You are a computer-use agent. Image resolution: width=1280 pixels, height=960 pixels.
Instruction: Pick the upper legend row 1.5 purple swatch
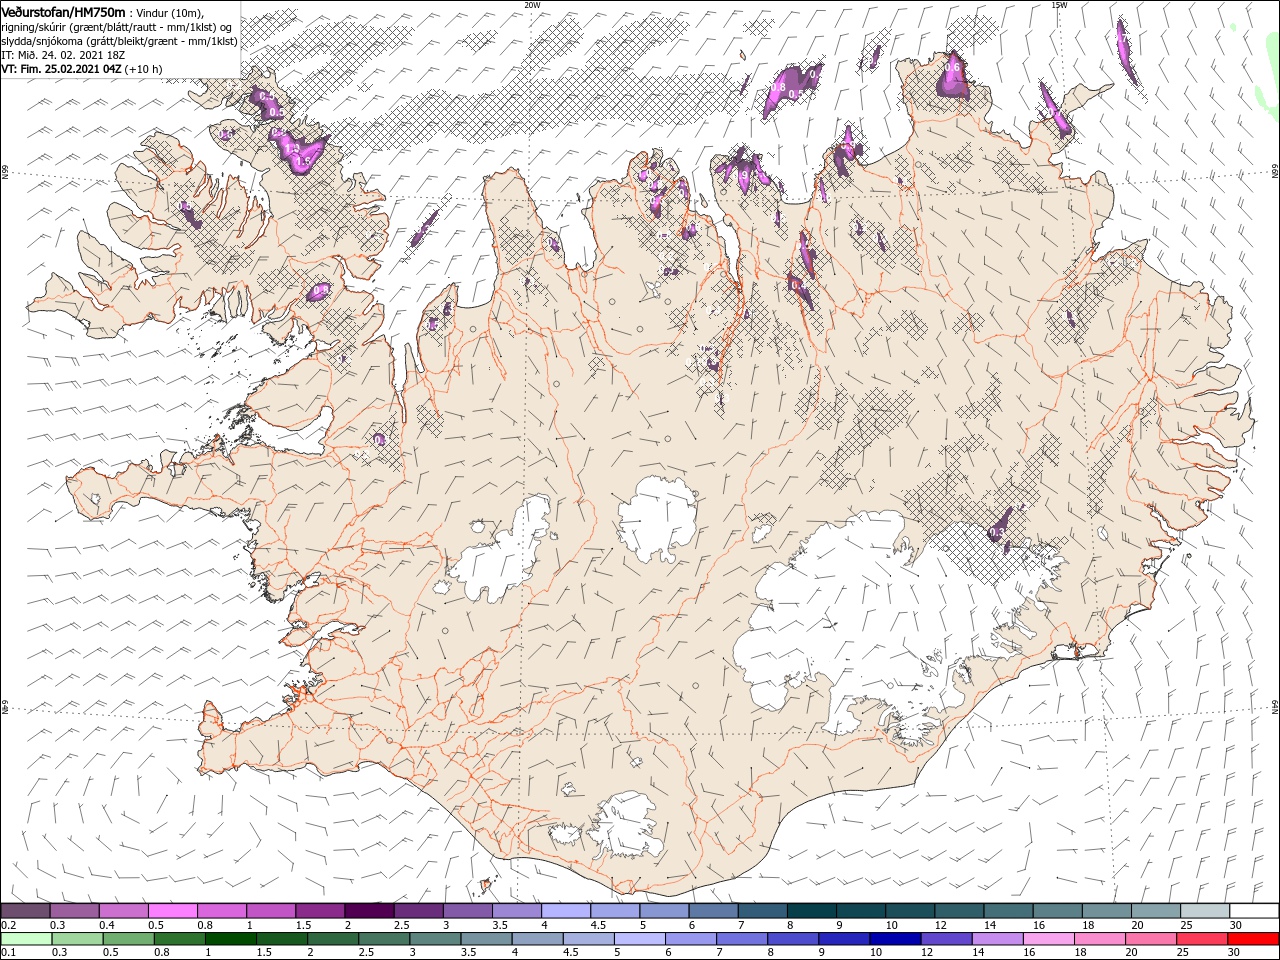pyautogui.click(x=320, y=910)
